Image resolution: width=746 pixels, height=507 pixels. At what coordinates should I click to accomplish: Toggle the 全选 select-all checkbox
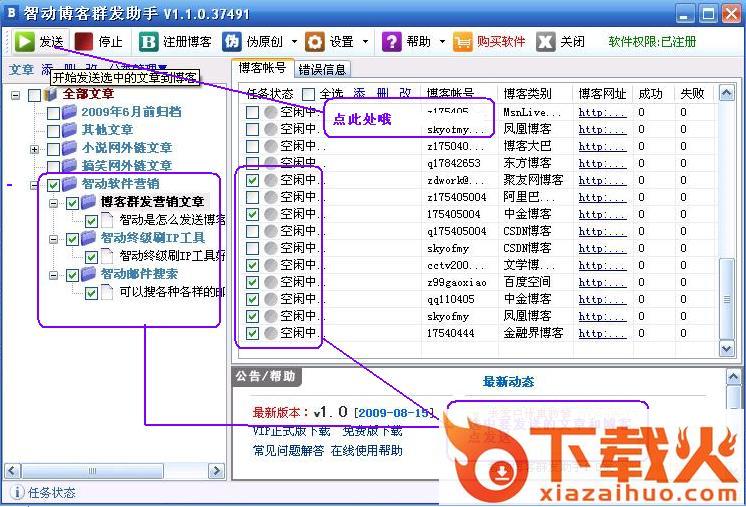[x=309, y=94]
